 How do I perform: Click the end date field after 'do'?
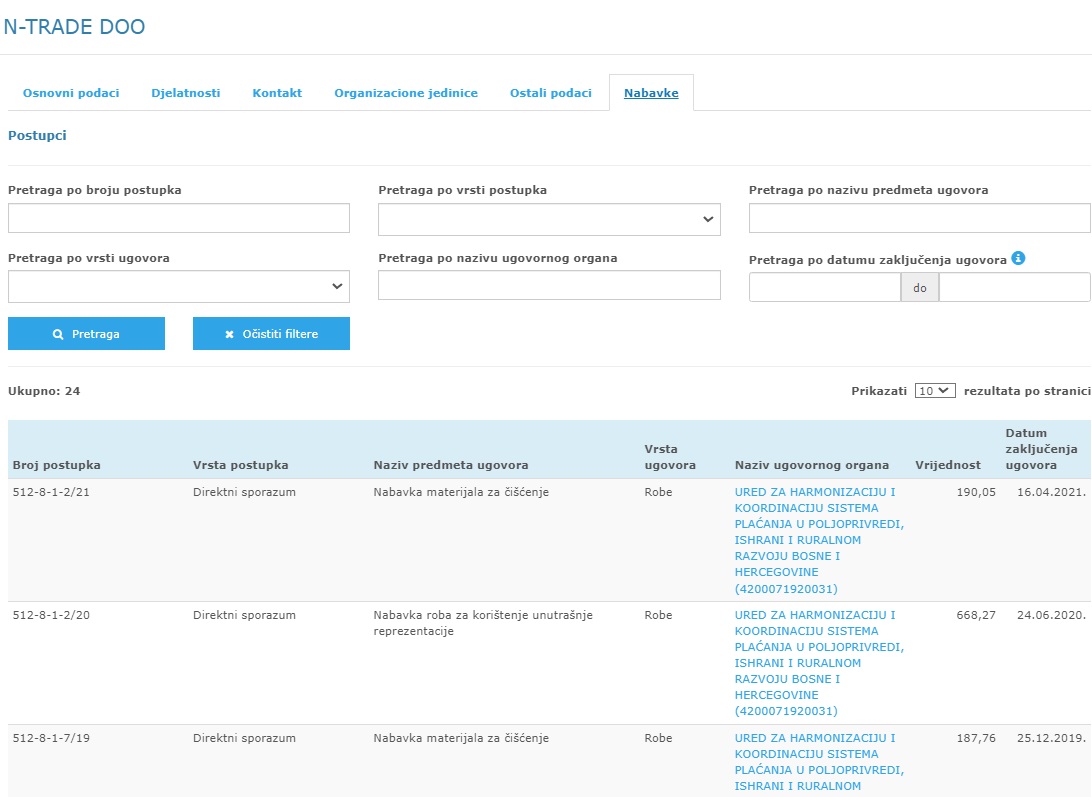[1014, 288]
